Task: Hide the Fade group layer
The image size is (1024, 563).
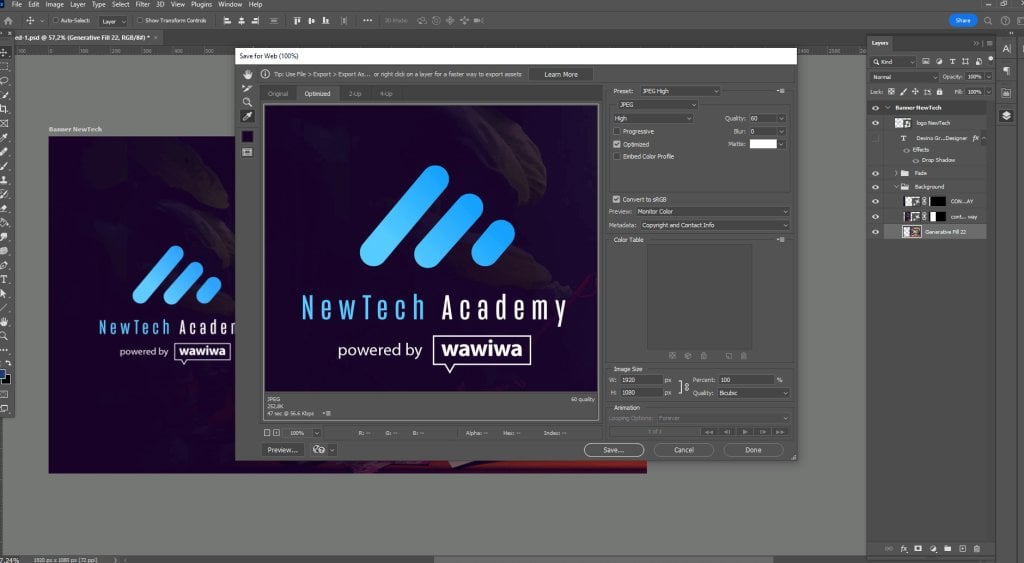Action: tap(875, 173)
